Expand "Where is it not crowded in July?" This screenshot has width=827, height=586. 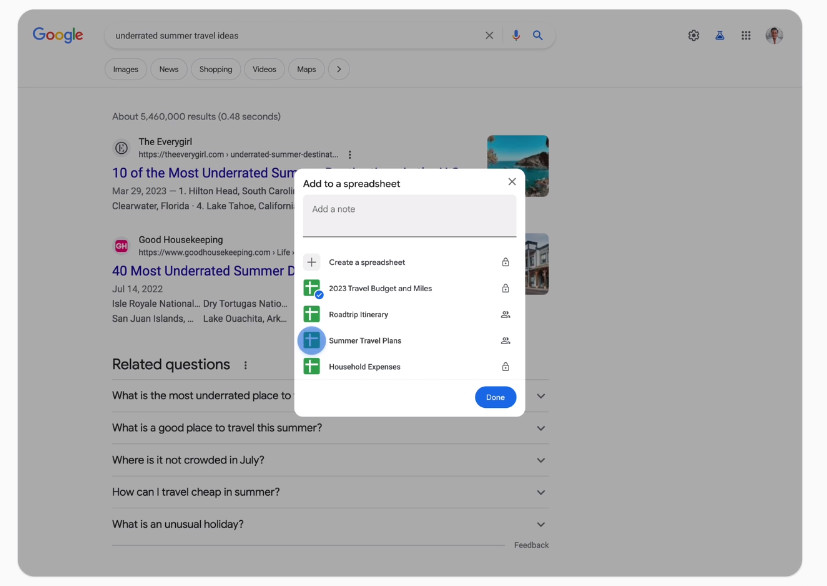coord(330,460)
